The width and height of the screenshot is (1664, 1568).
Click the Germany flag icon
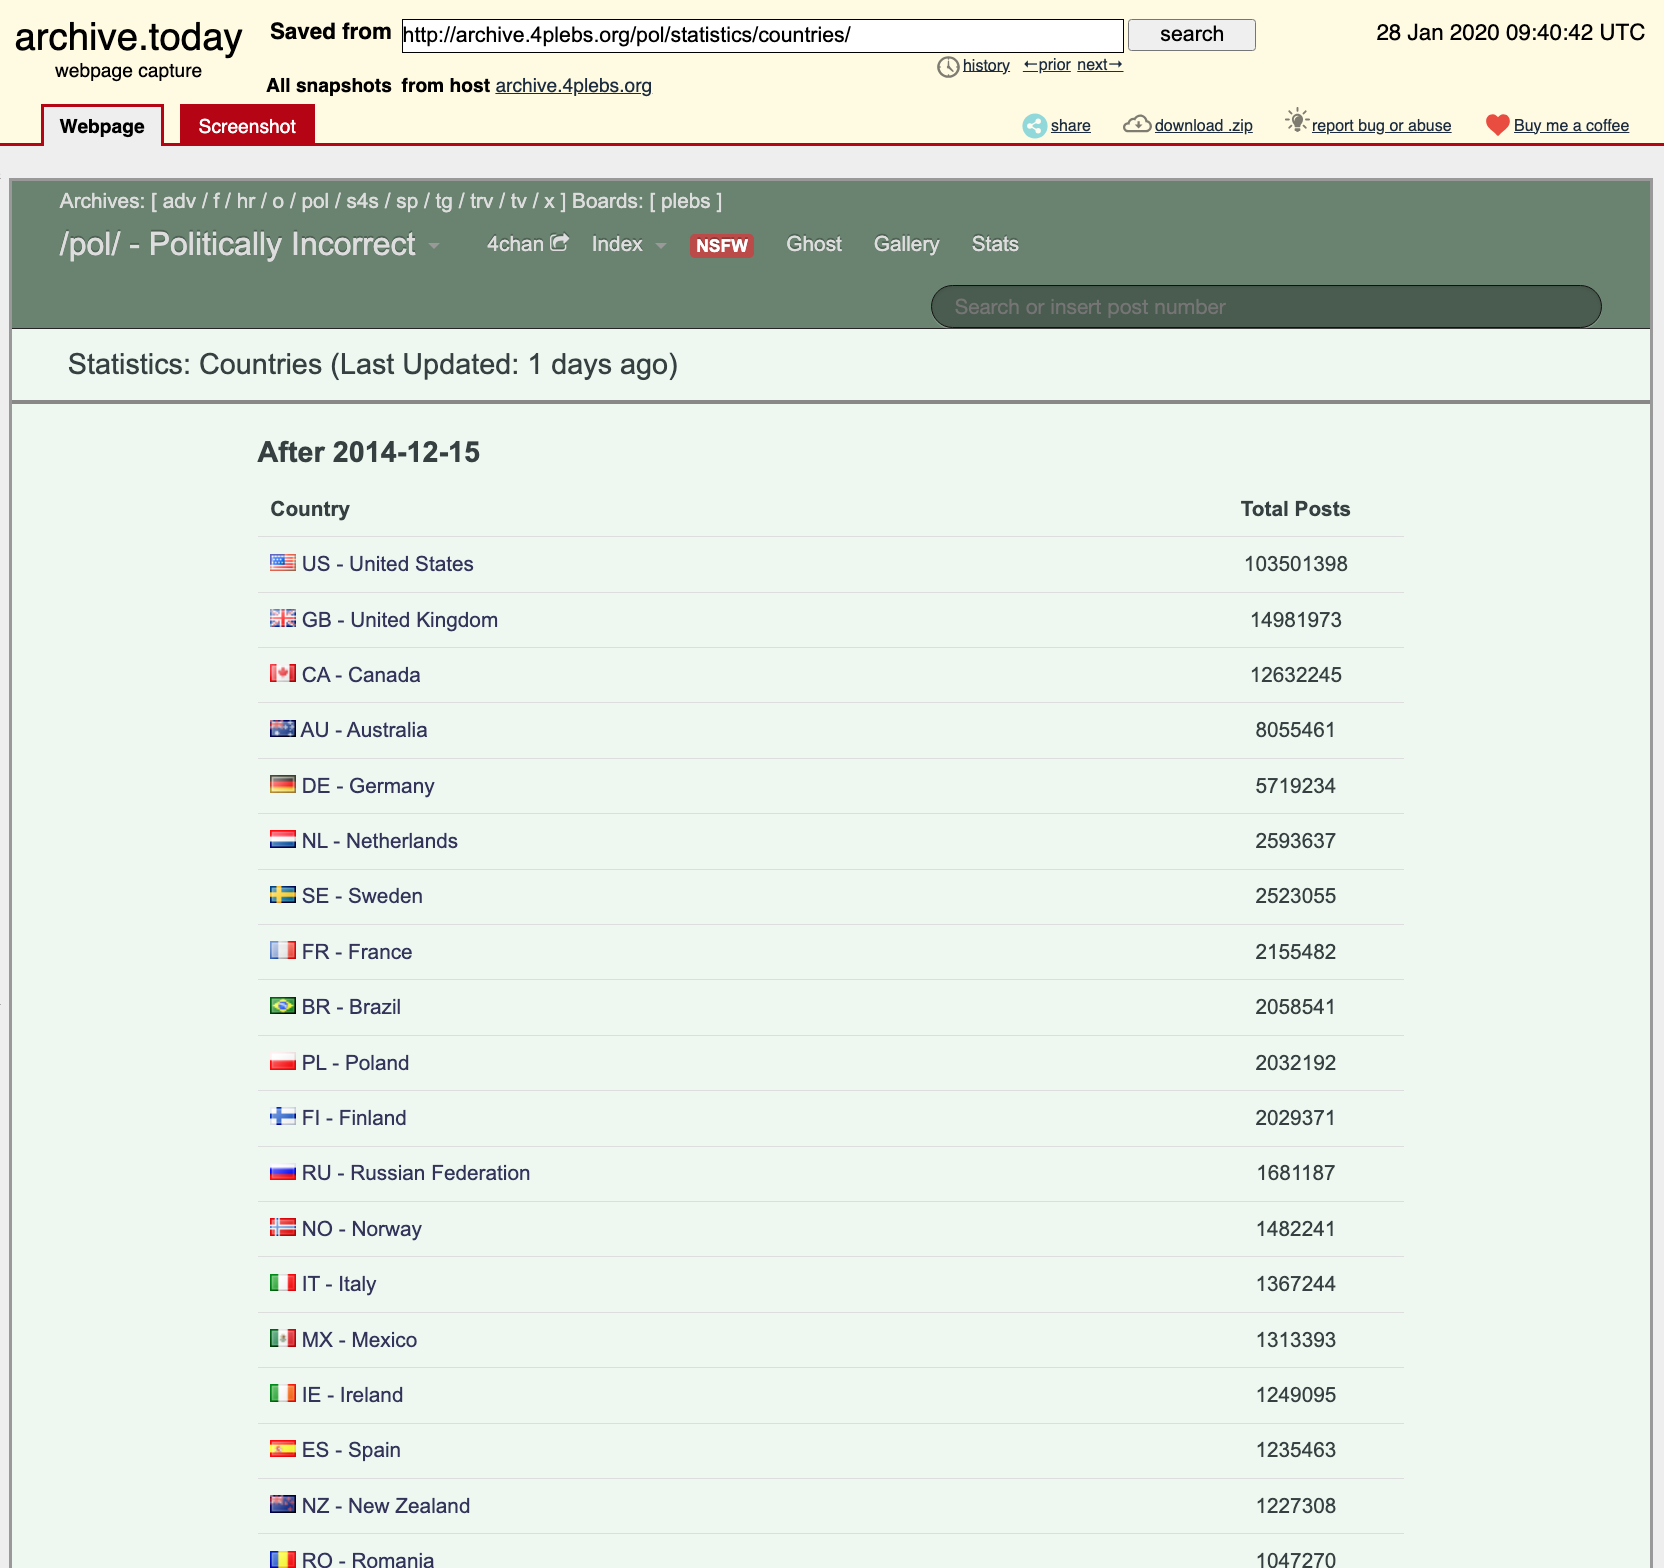283,785
